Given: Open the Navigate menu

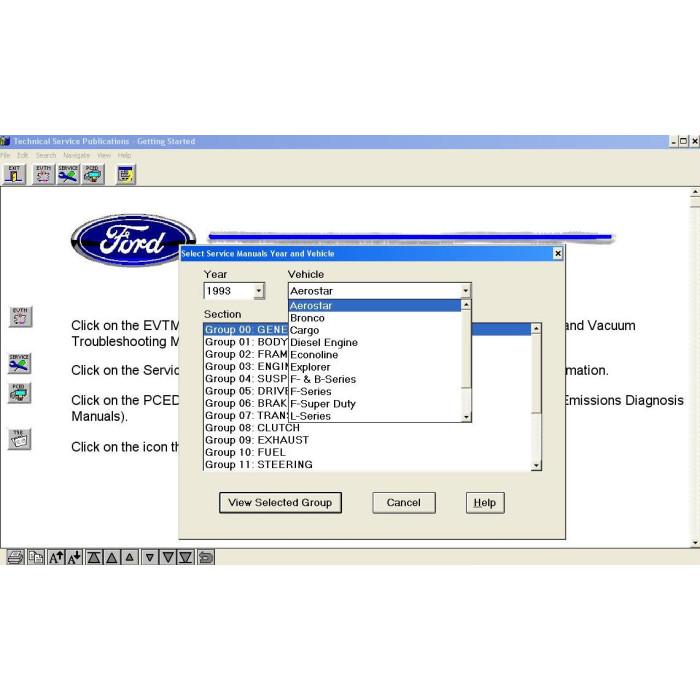Looking at the screenshot, I should tap(76, 155).
